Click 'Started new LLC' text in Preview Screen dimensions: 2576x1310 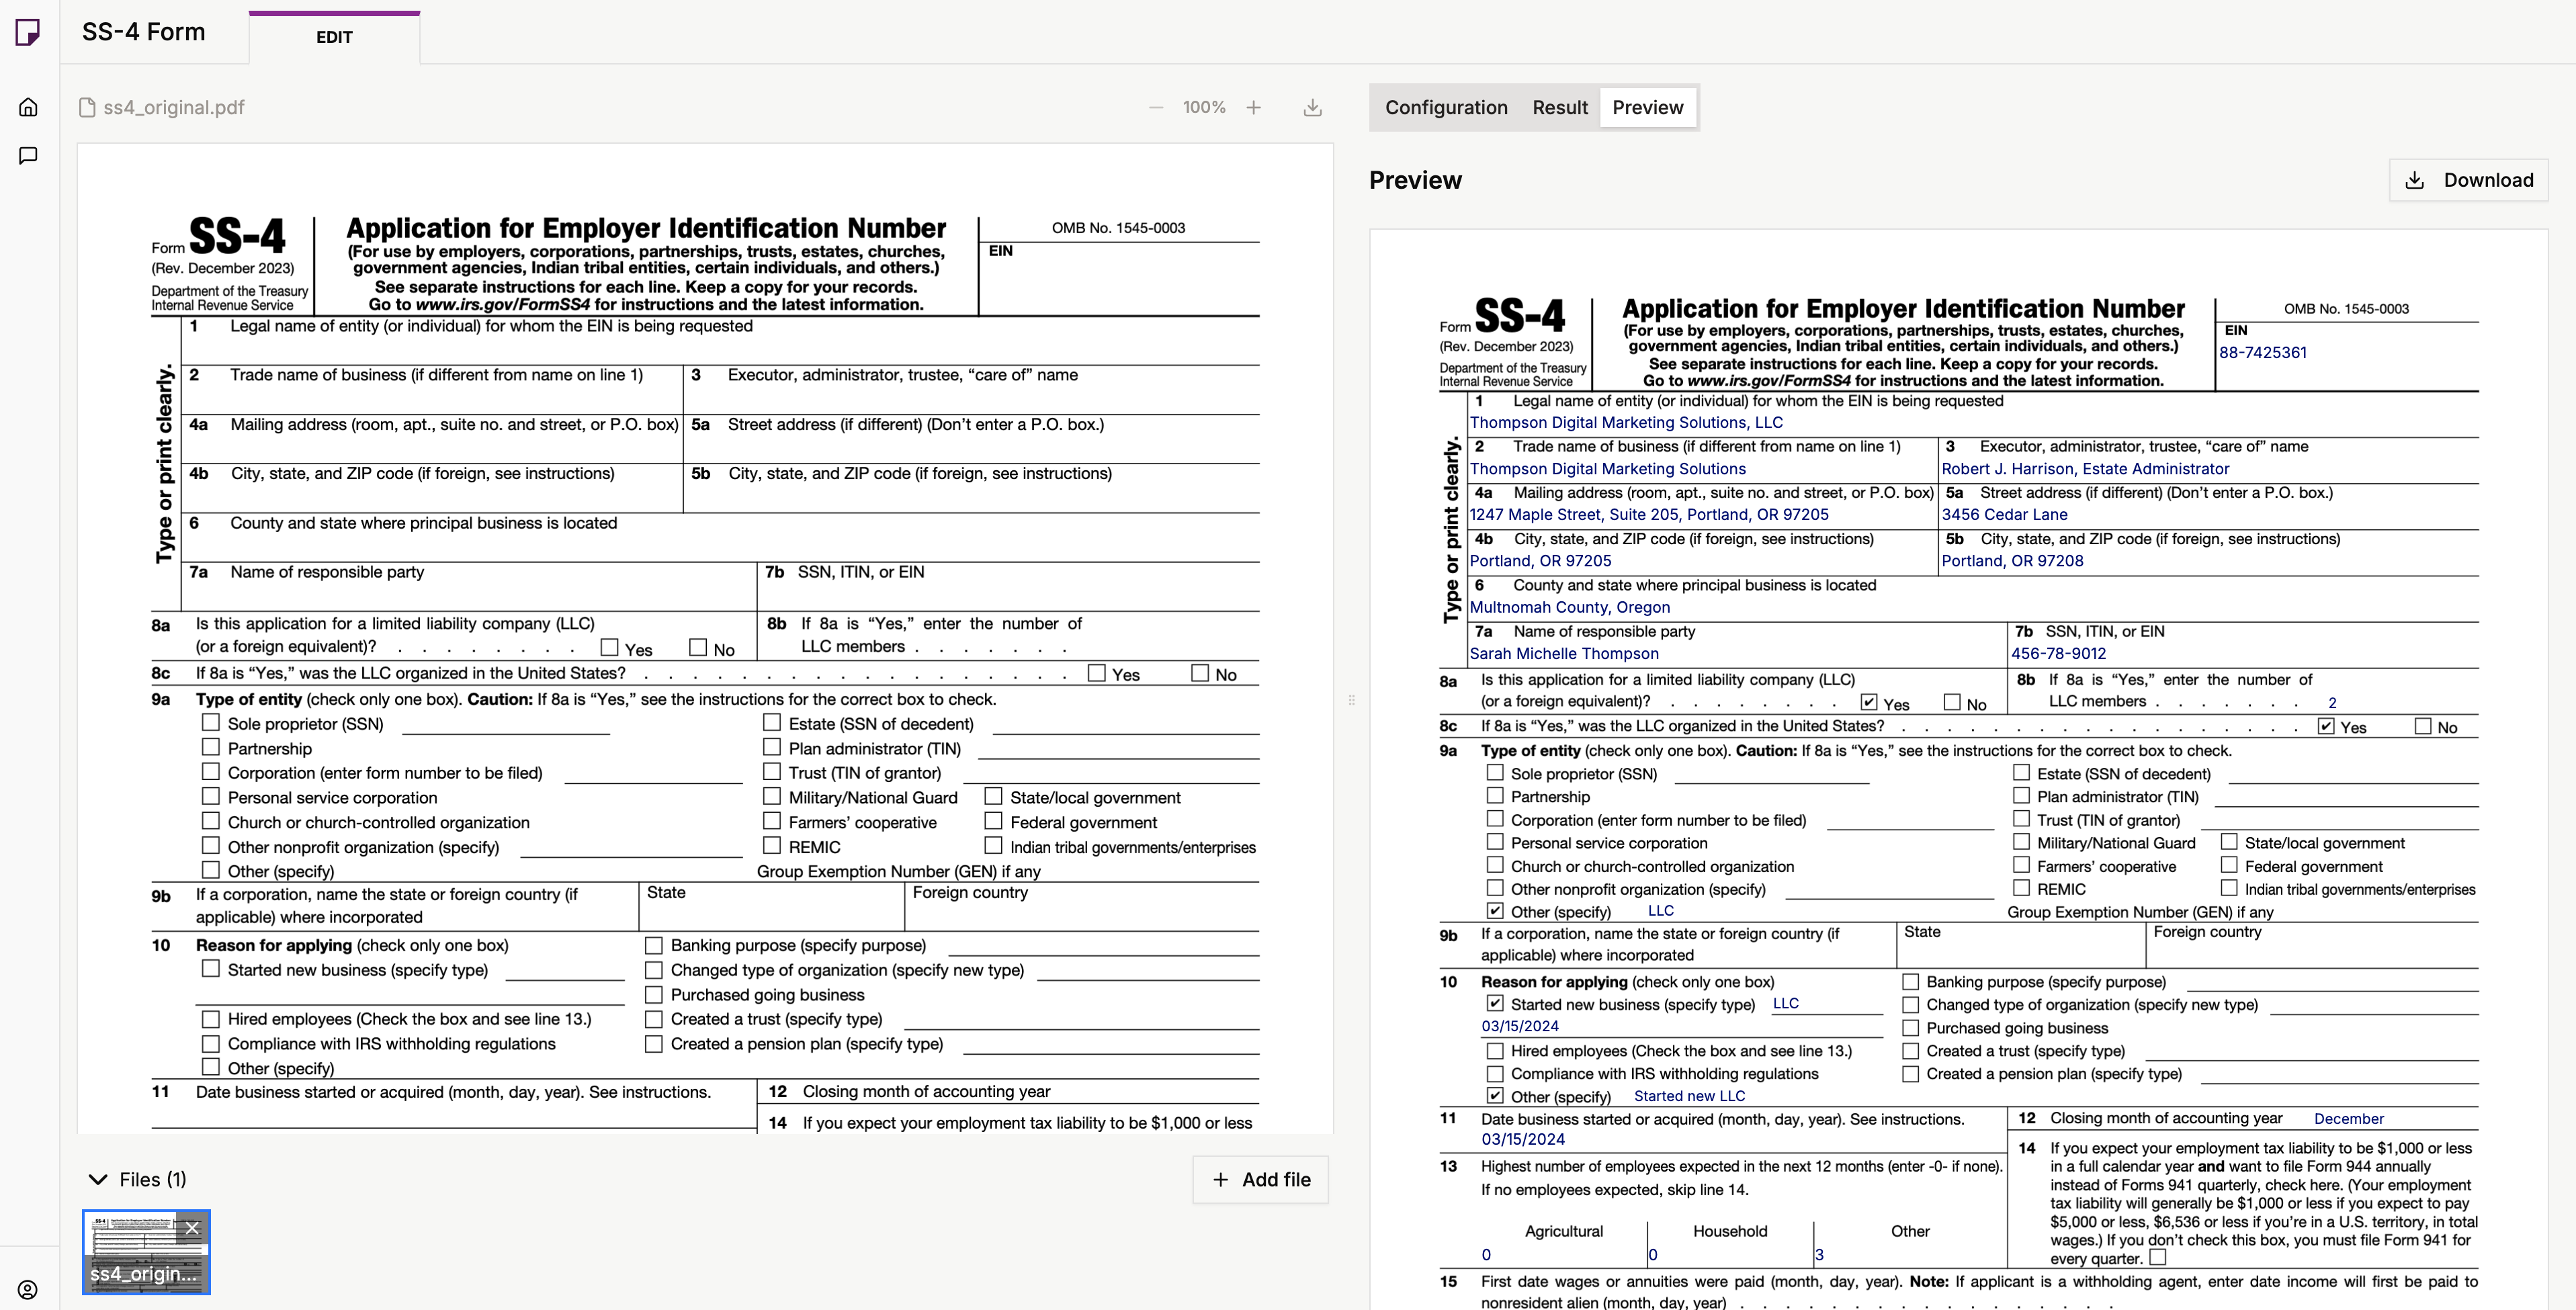[x=1689, y=1096]
